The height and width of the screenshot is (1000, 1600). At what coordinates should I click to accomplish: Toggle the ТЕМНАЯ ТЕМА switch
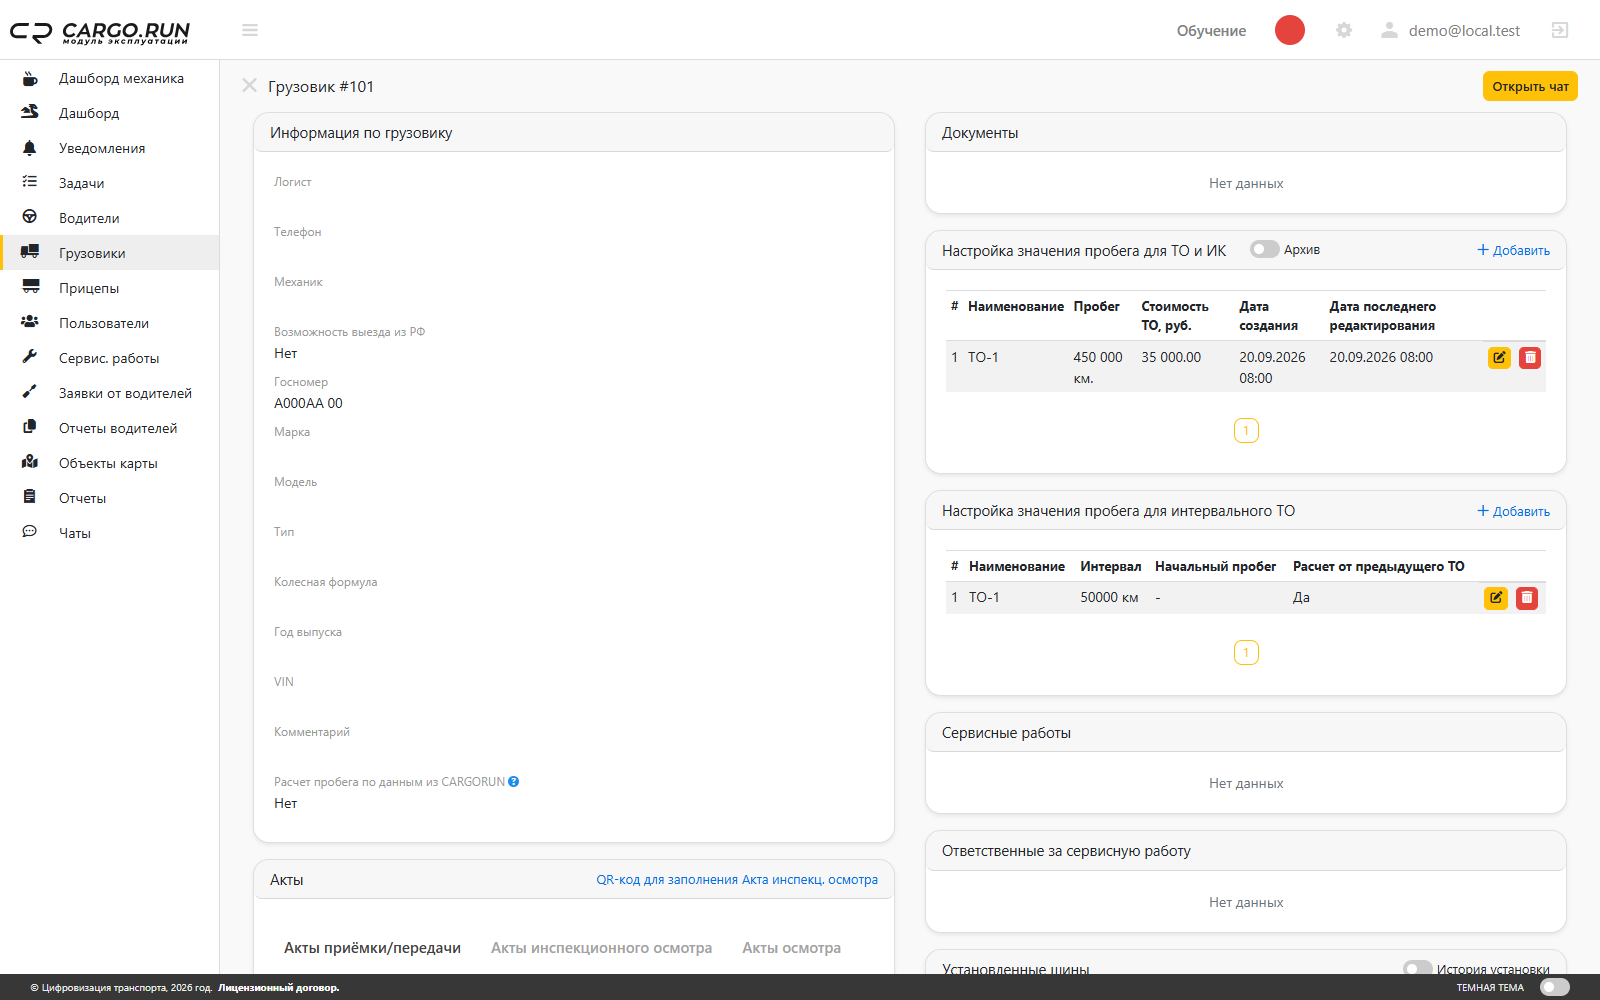tap(1555, 987)
